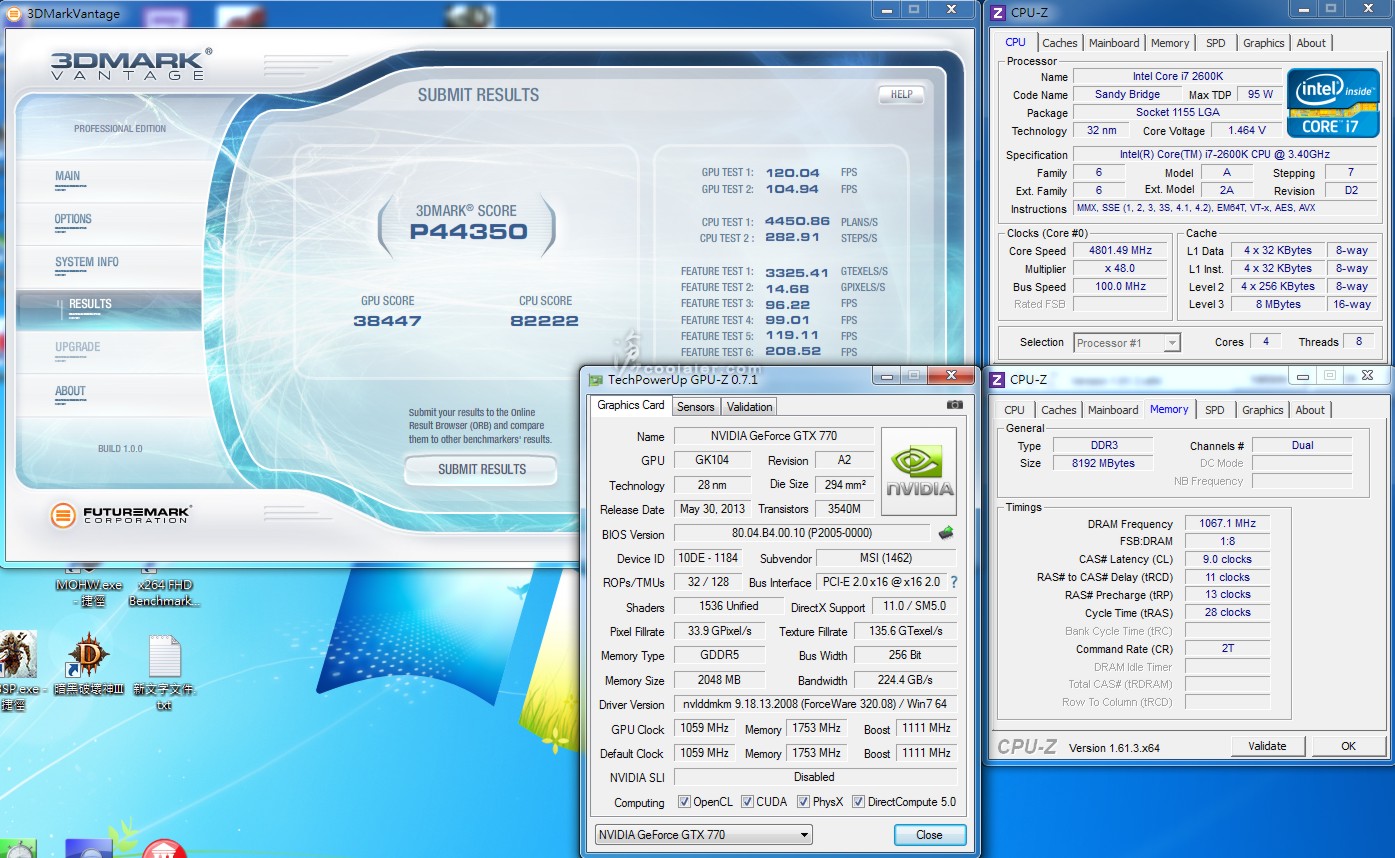The width and height of the screenshot is (1395, 858).
Task: Click the Intel Core i7 2600K name field
Action: [x=1177, y=77]
